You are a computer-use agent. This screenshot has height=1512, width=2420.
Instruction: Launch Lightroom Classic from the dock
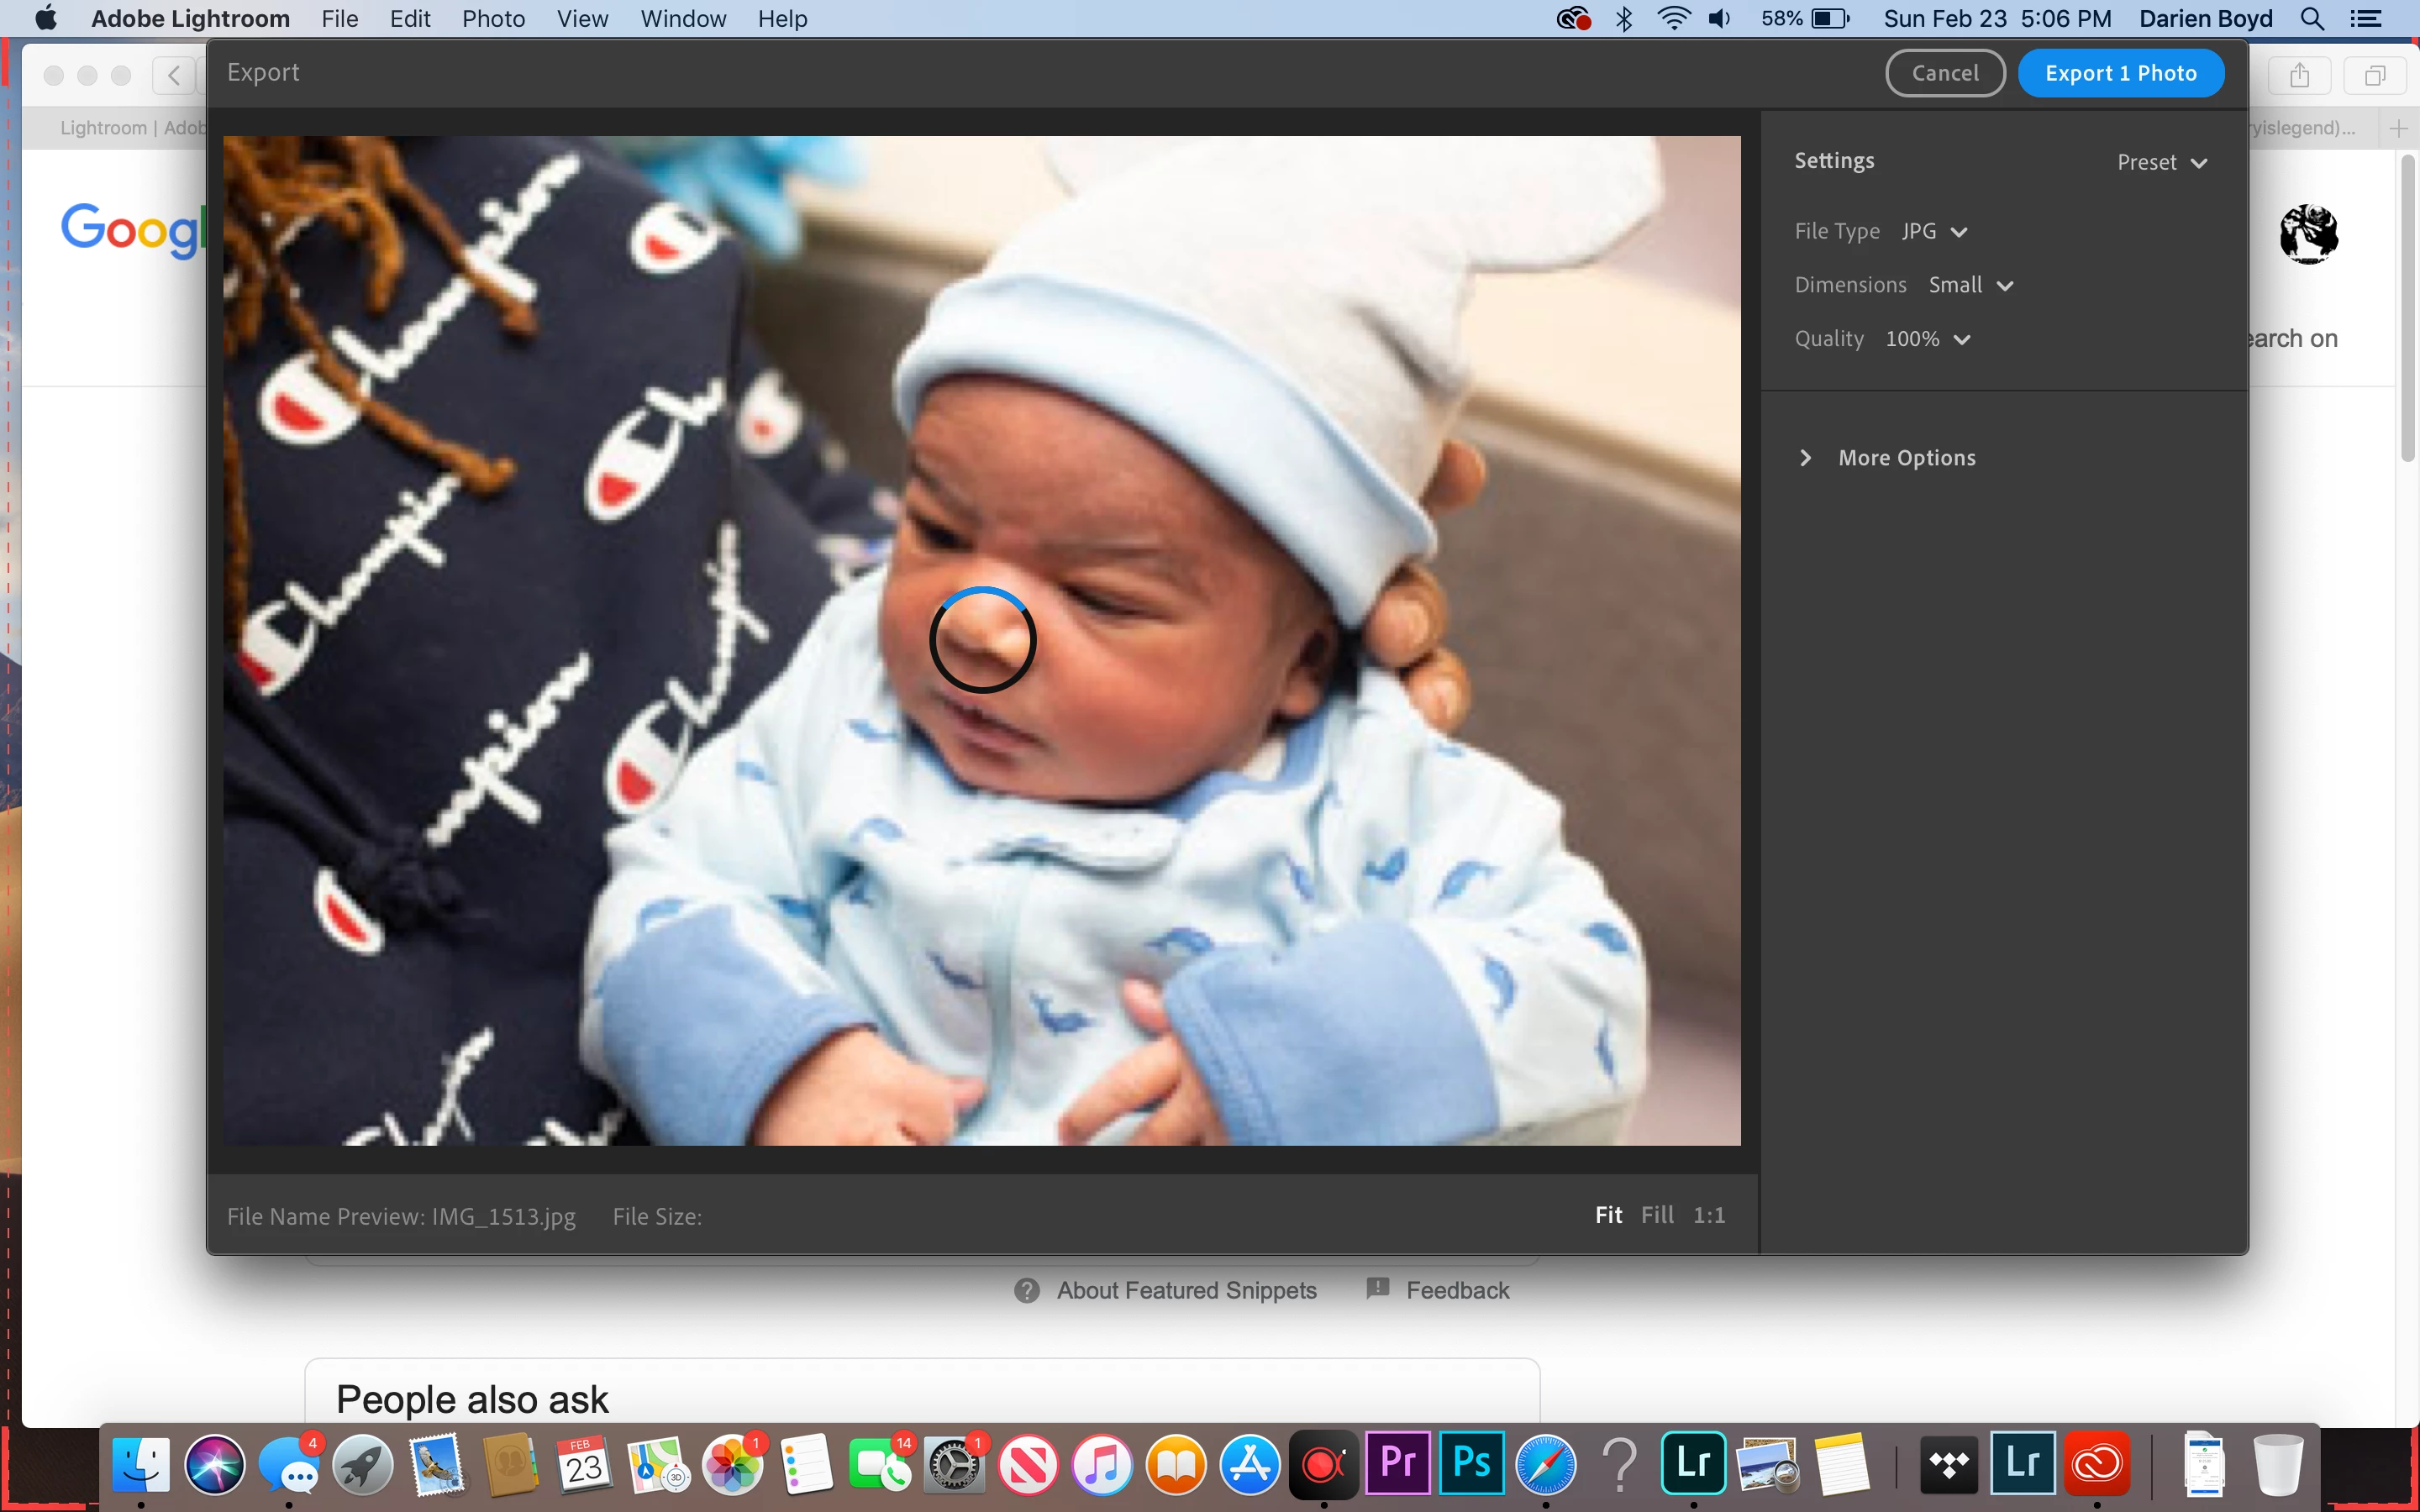[x=2022, y=1463]
